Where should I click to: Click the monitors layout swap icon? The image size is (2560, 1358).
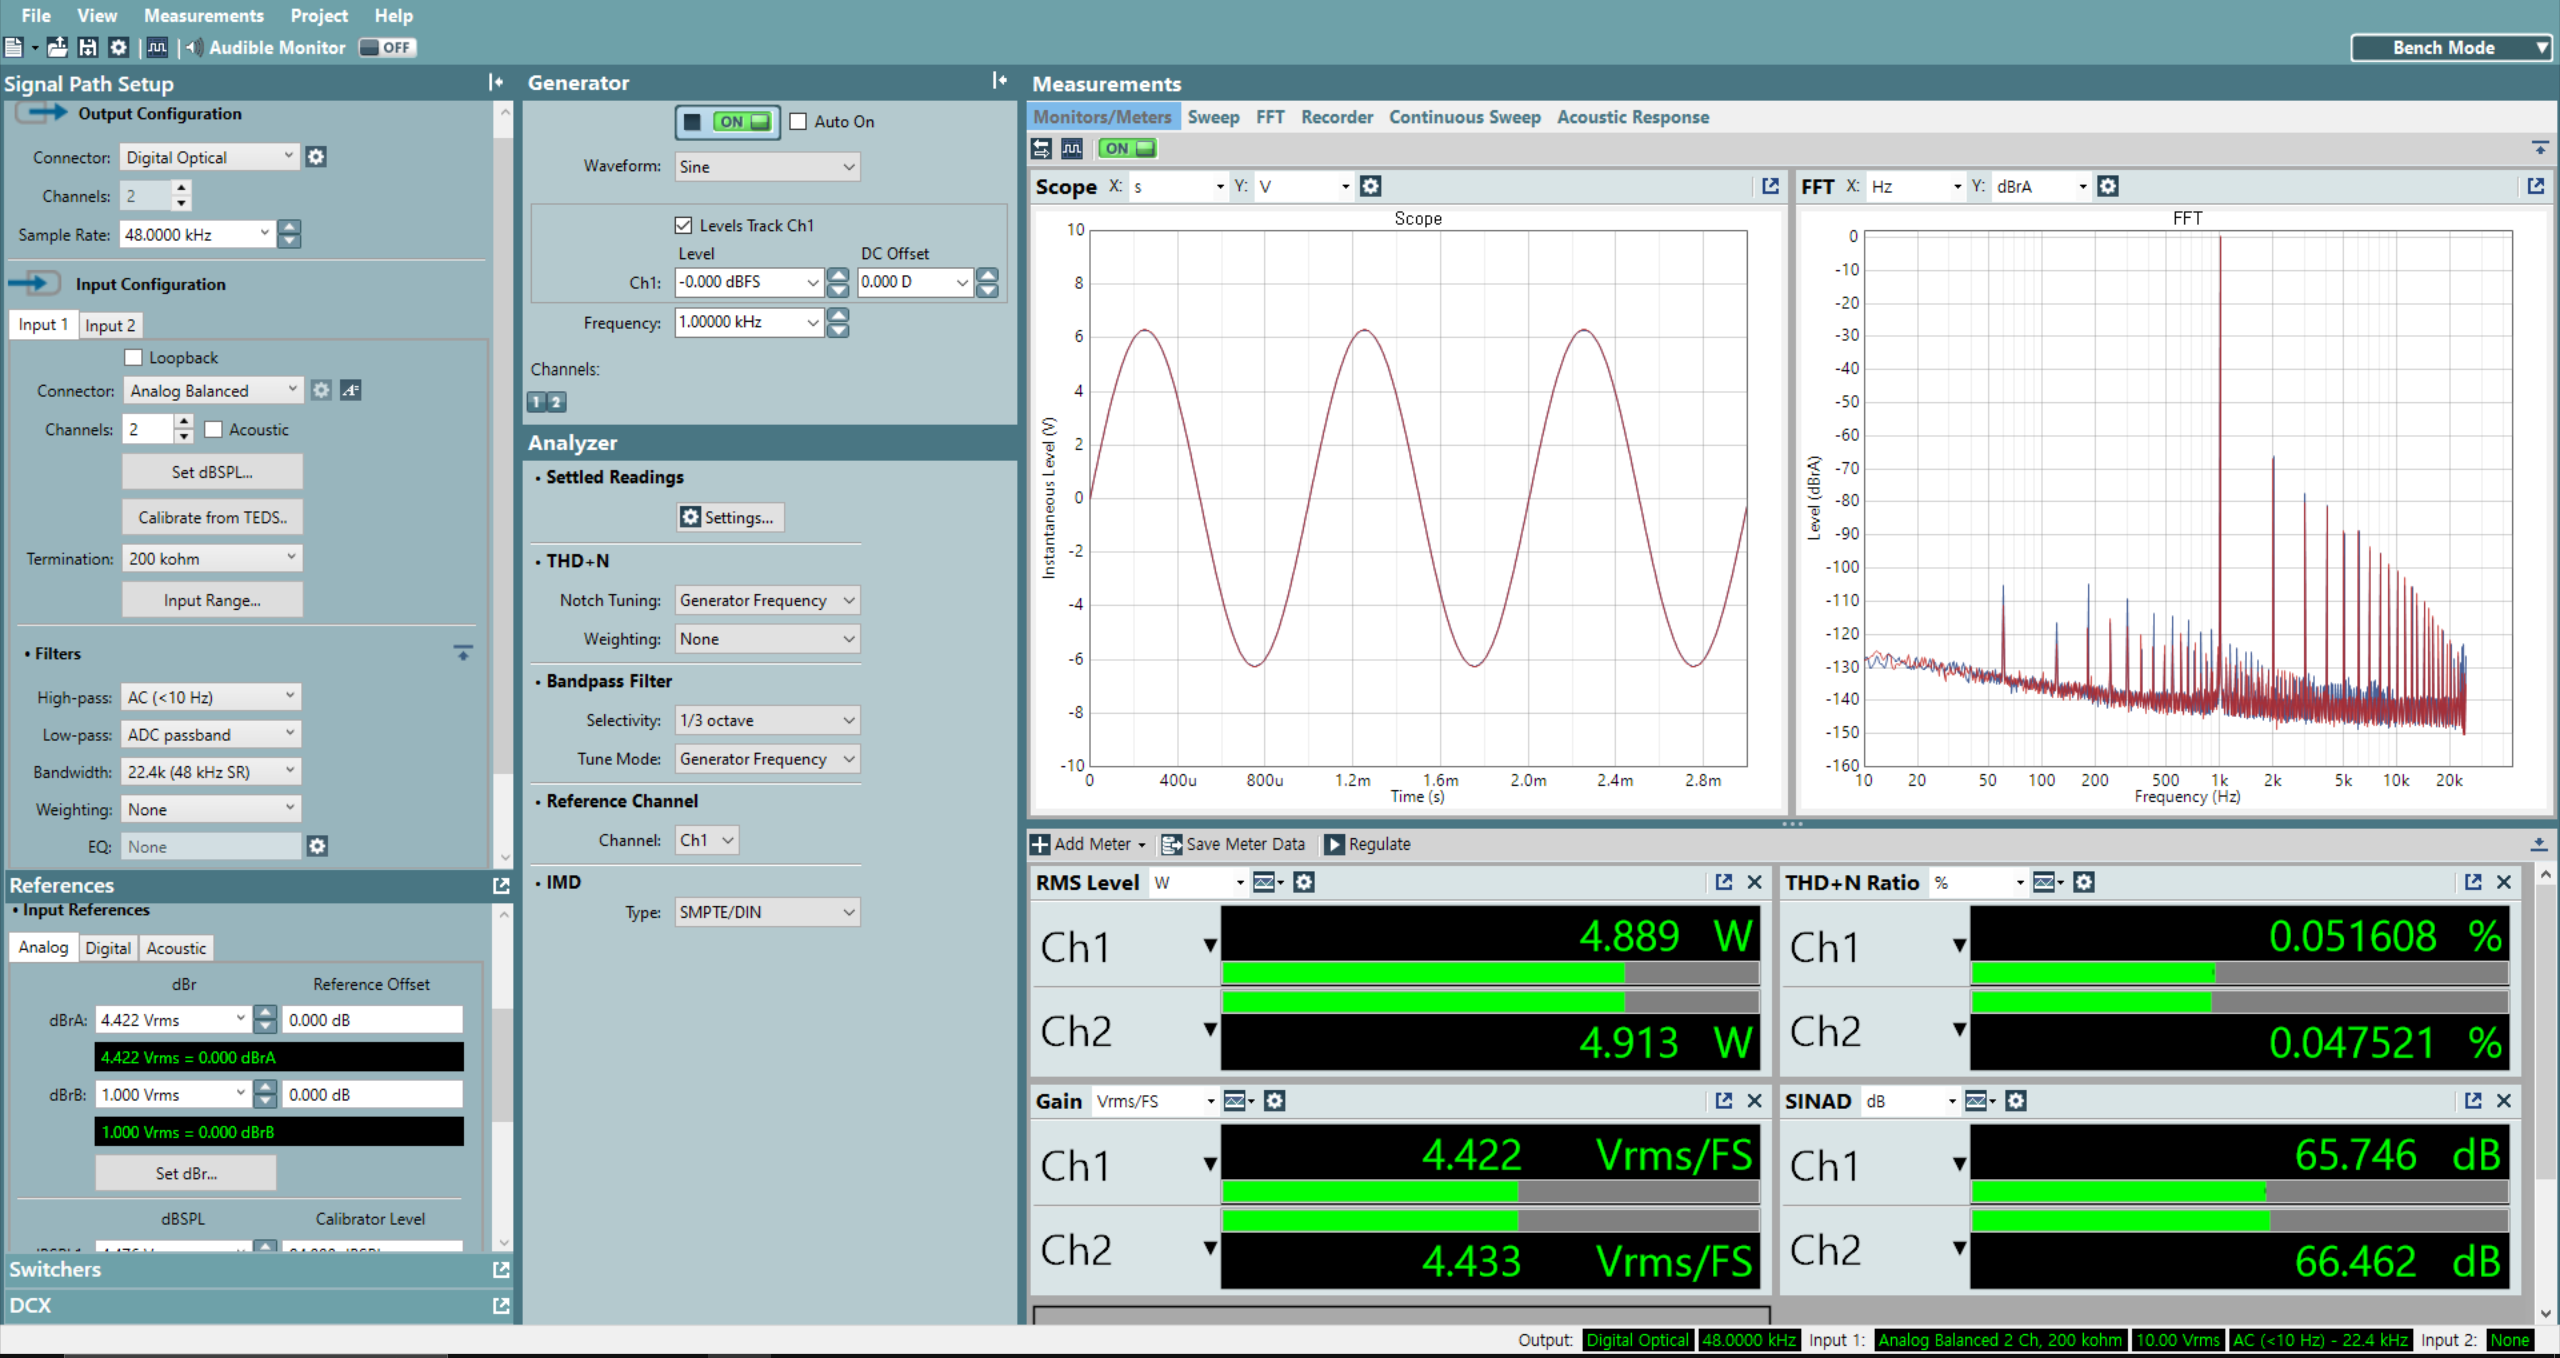coord(1042,148)
